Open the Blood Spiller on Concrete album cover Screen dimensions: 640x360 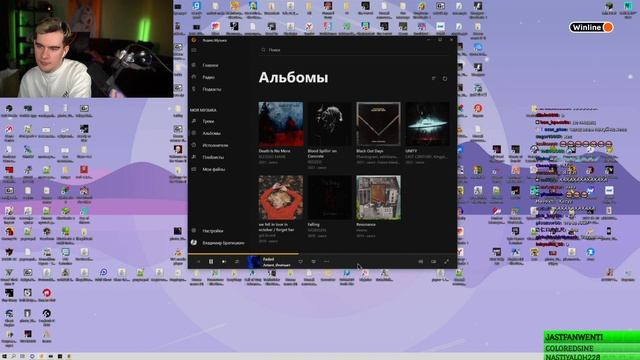(x=329, y=124)
